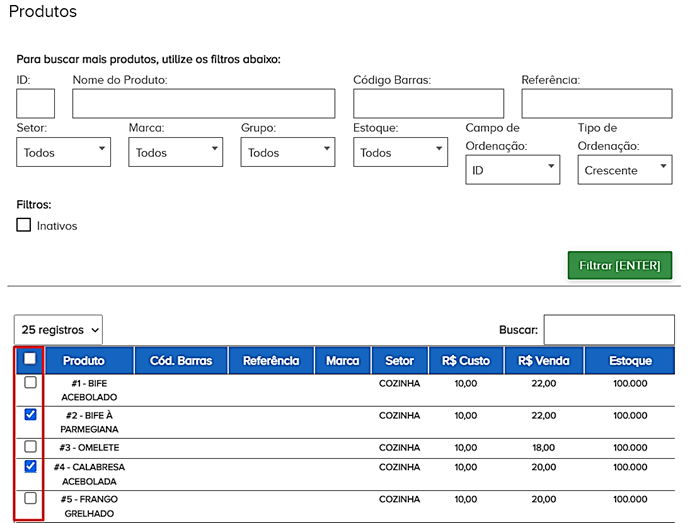Toggle the select-all checkbox in table header
The width and height of the screenshot is (690, 523).
pyautogui.click(x=30, y=359)
